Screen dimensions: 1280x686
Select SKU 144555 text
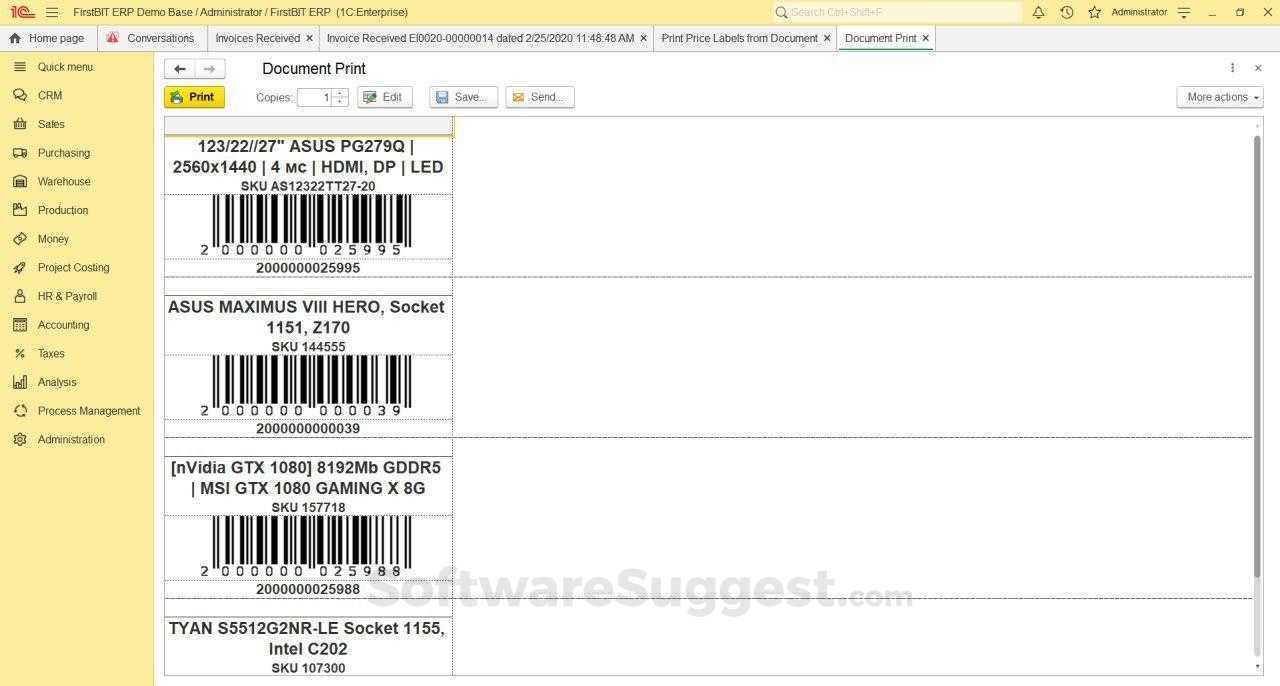[308, 347]
